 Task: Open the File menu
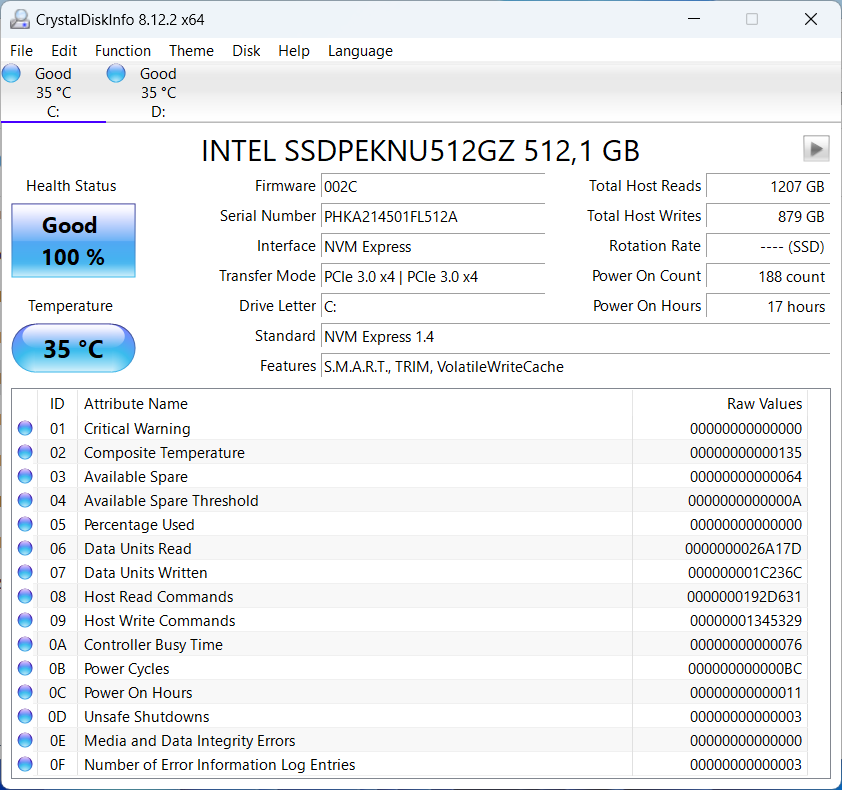click(21, 51)
